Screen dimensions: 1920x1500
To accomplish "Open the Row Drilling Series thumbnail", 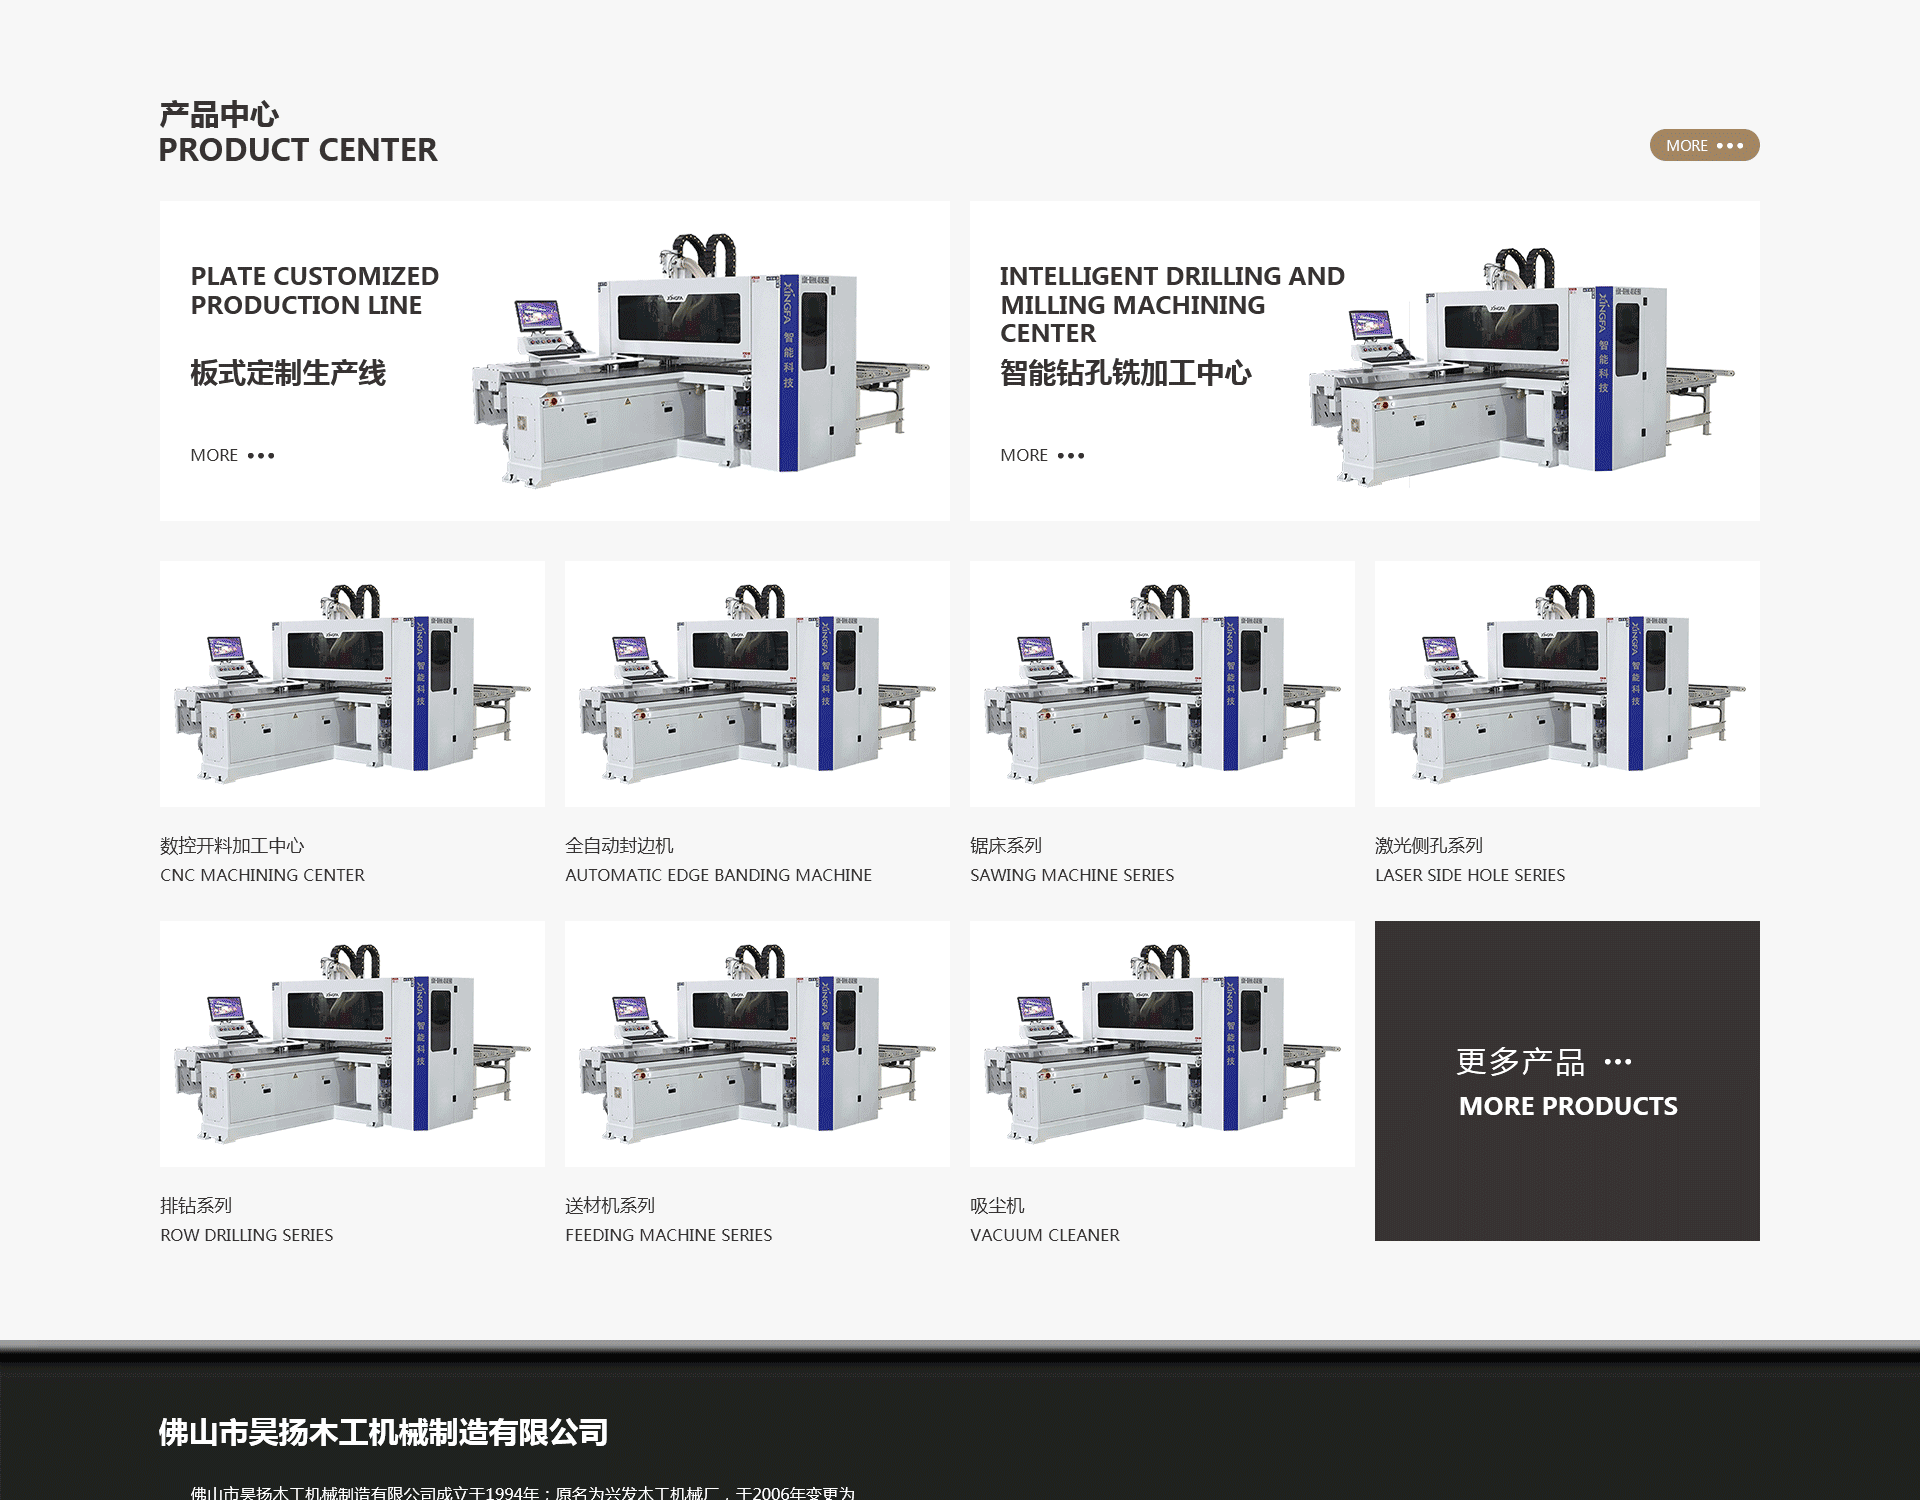I will point(352,1044).
